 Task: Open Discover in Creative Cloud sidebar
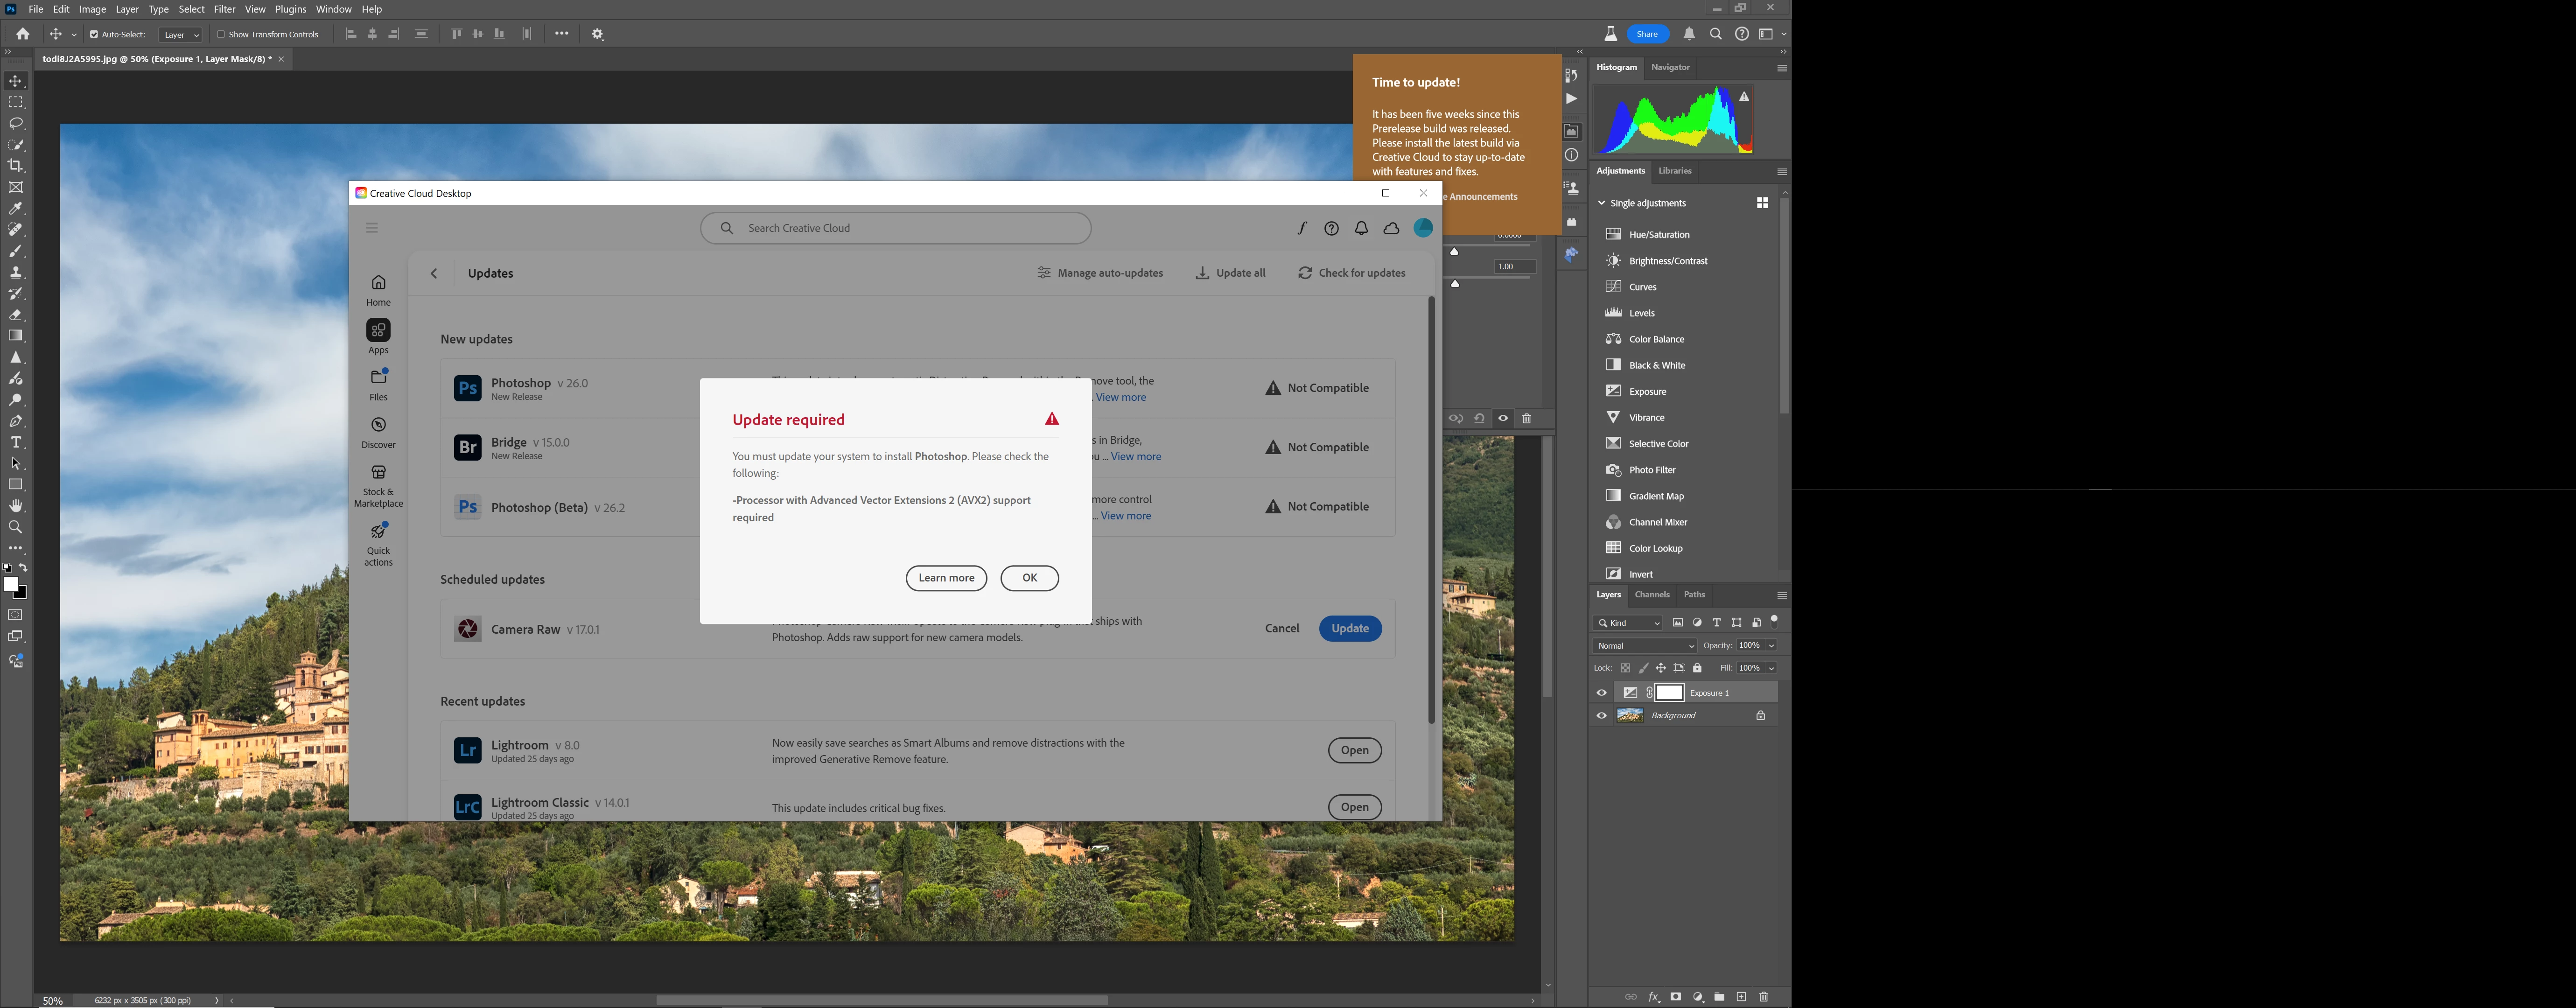point(378,432)
